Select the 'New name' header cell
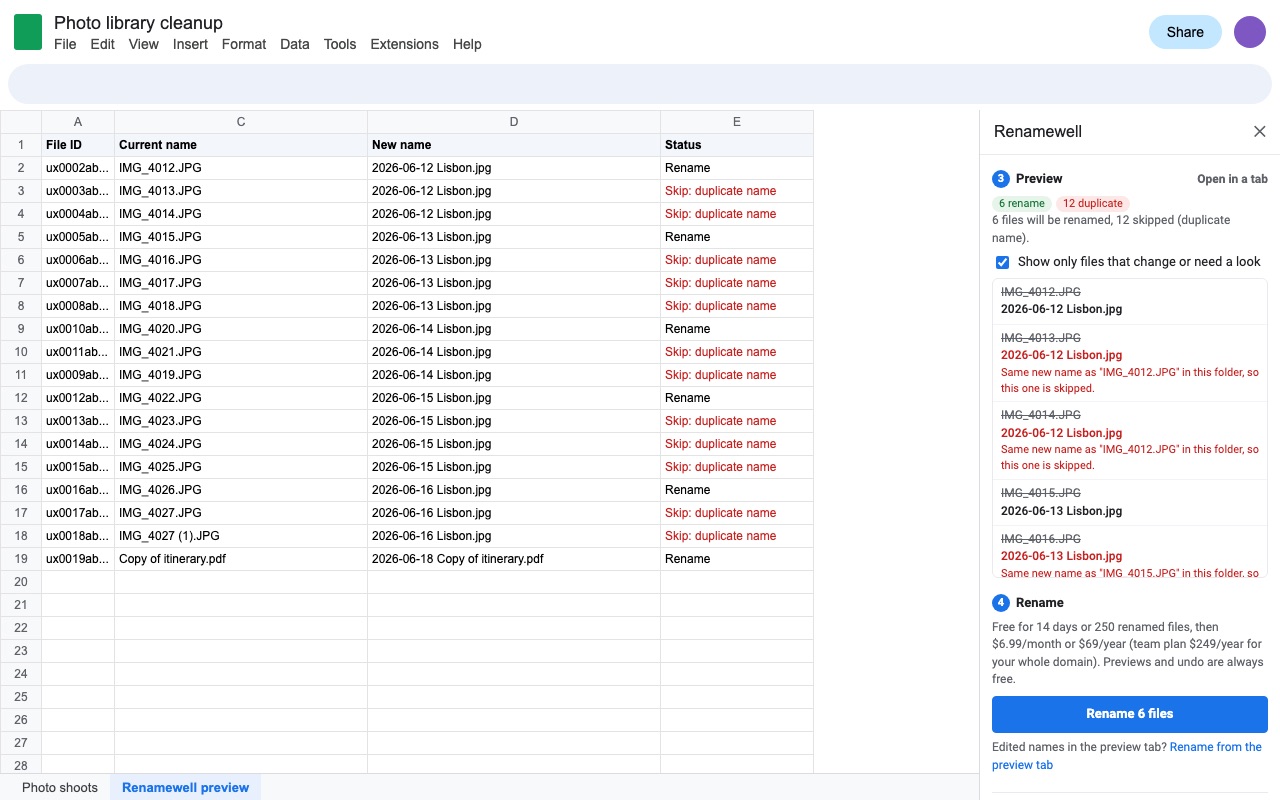The width and height of the screenshot is (1280, 800). (x=514, y=145)
